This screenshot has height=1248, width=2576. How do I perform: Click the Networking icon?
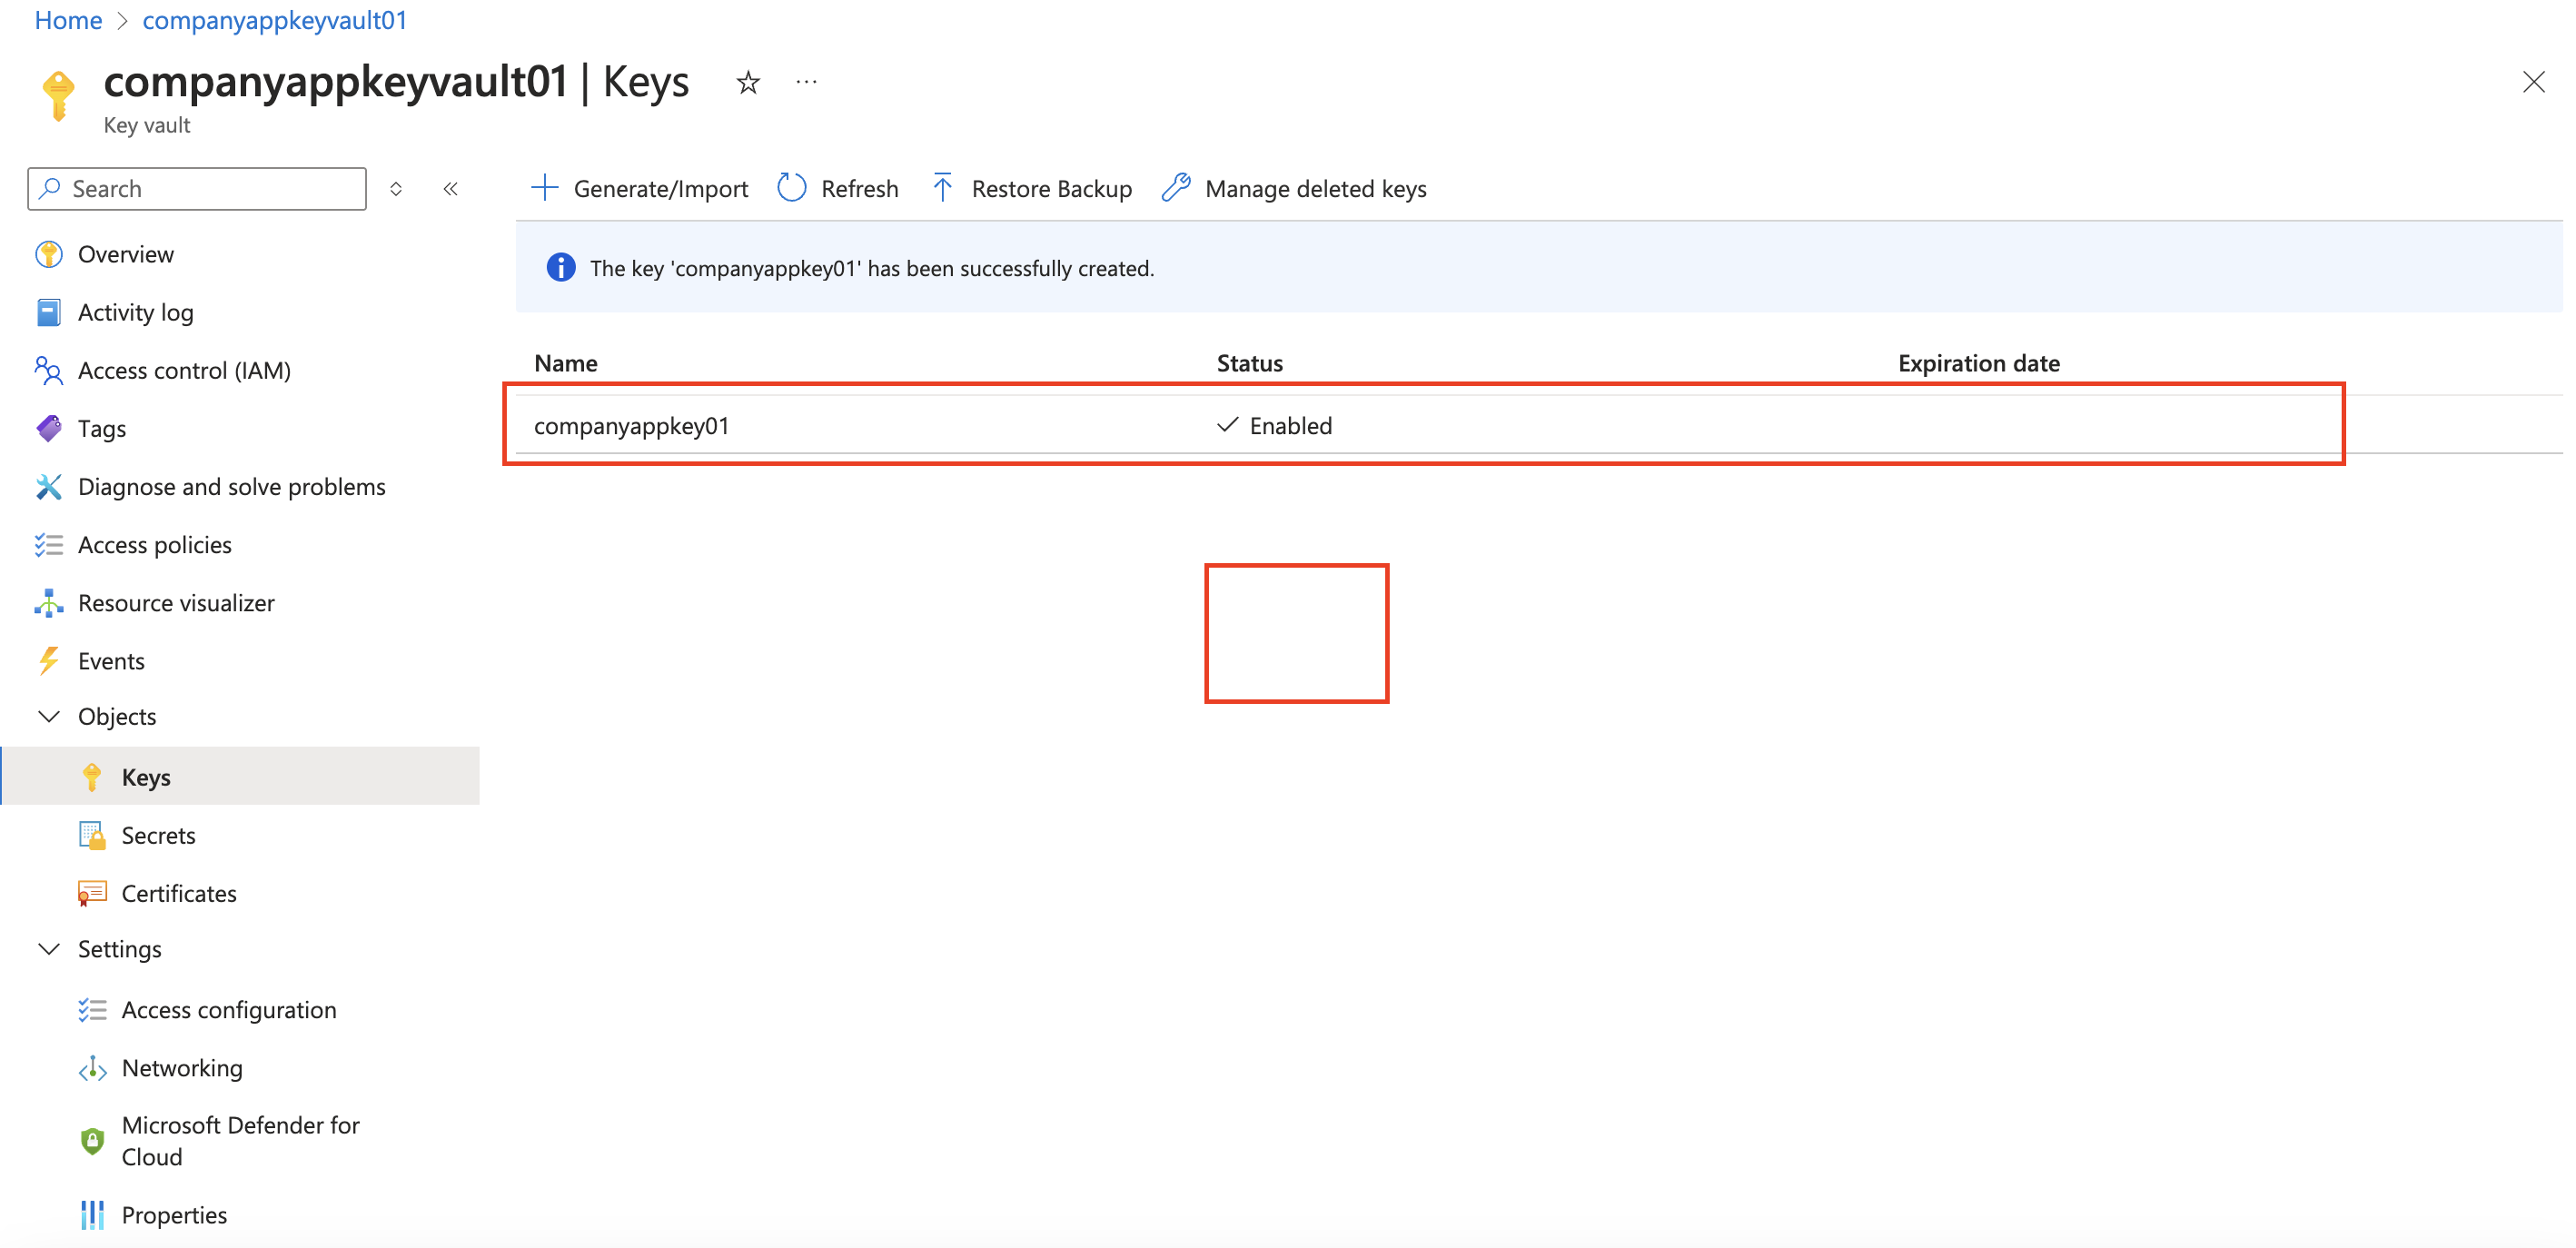(92, 1068)
